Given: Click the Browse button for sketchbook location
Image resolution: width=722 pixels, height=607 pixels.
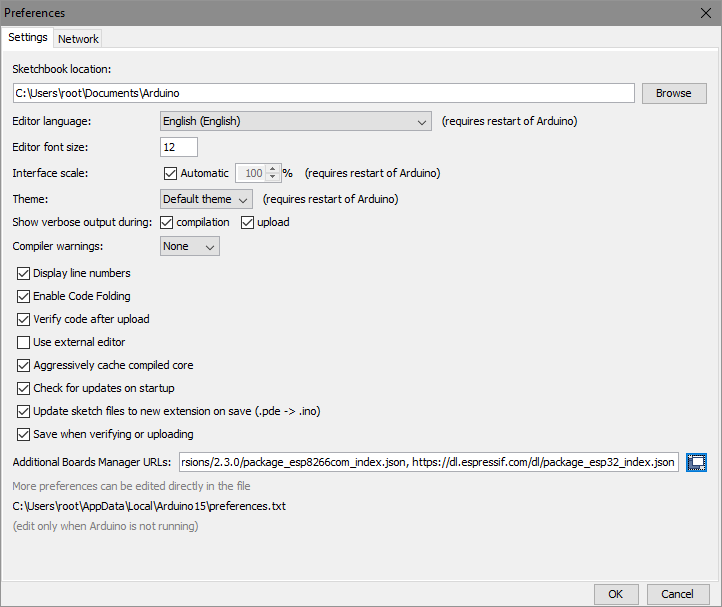Looking at the screenshot, I should point(674,93).
